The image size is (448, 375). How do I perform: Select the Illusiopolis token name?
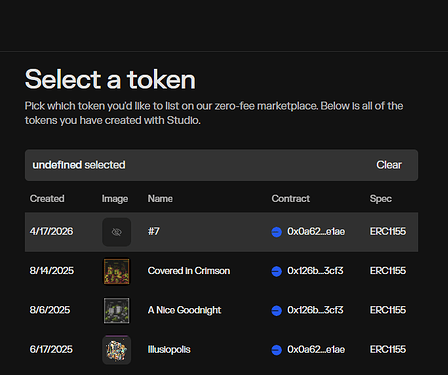click(169, 350)
